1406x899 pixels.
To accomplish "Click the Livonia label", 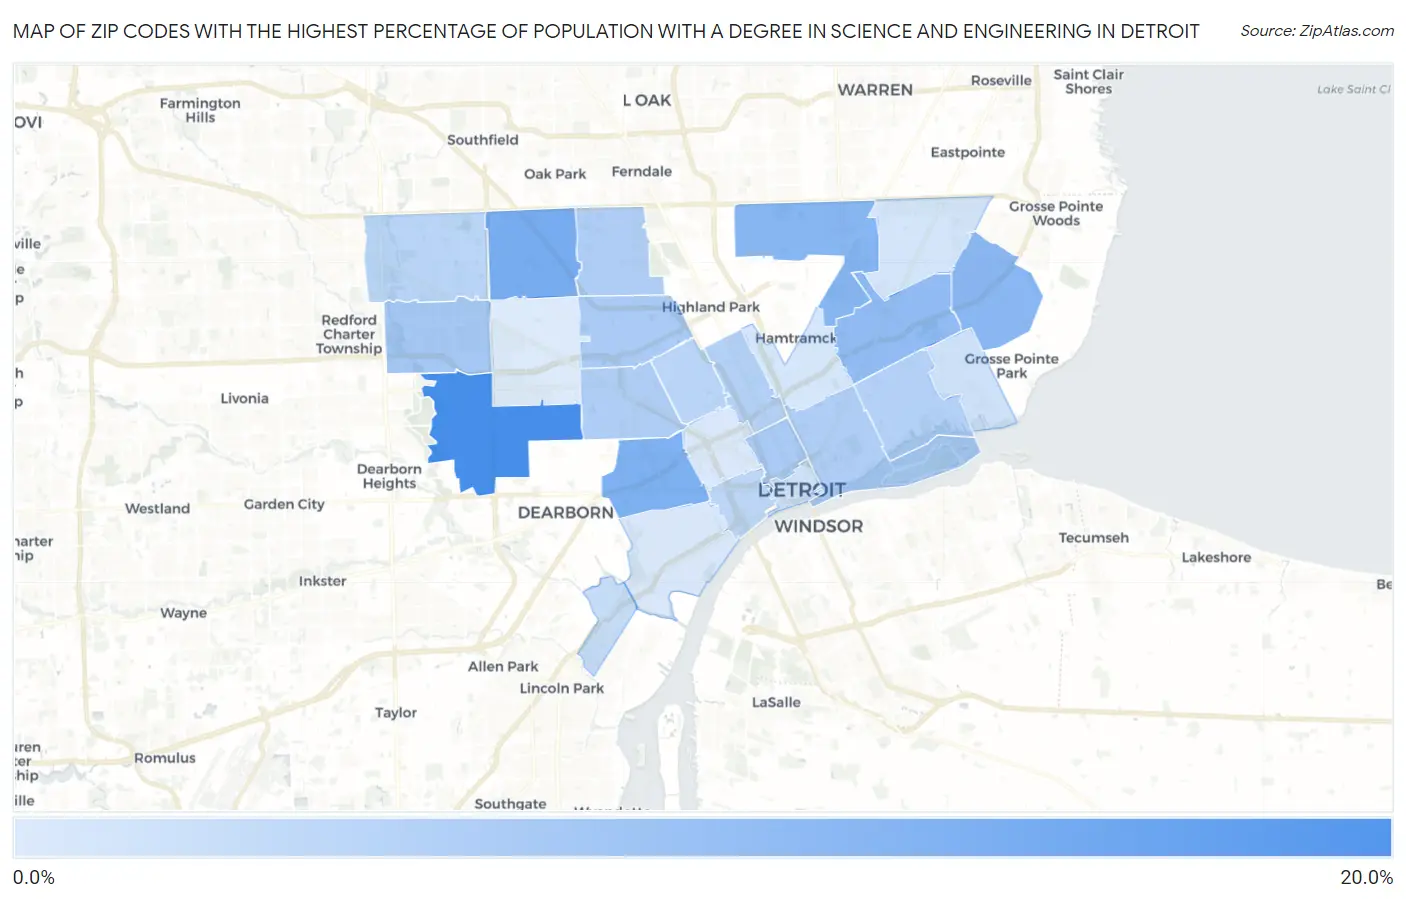I will coord(245,398).
